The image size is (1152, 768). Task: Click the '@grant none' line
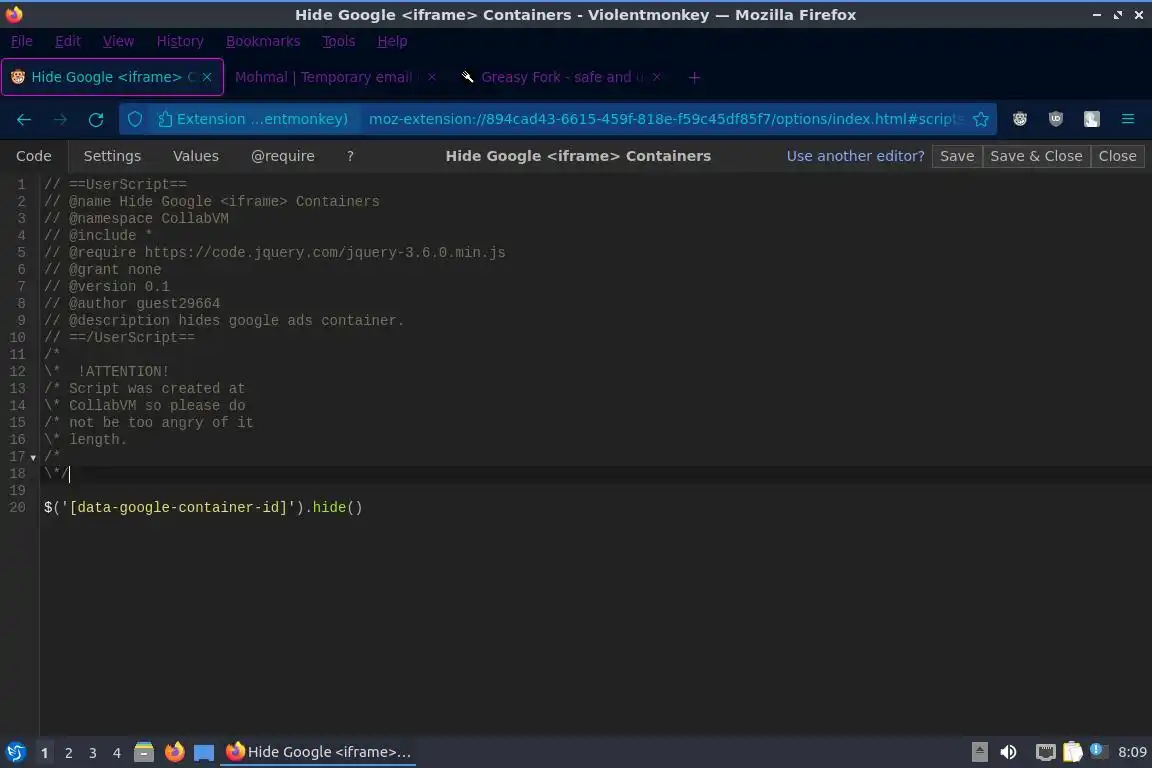(102, 270)
